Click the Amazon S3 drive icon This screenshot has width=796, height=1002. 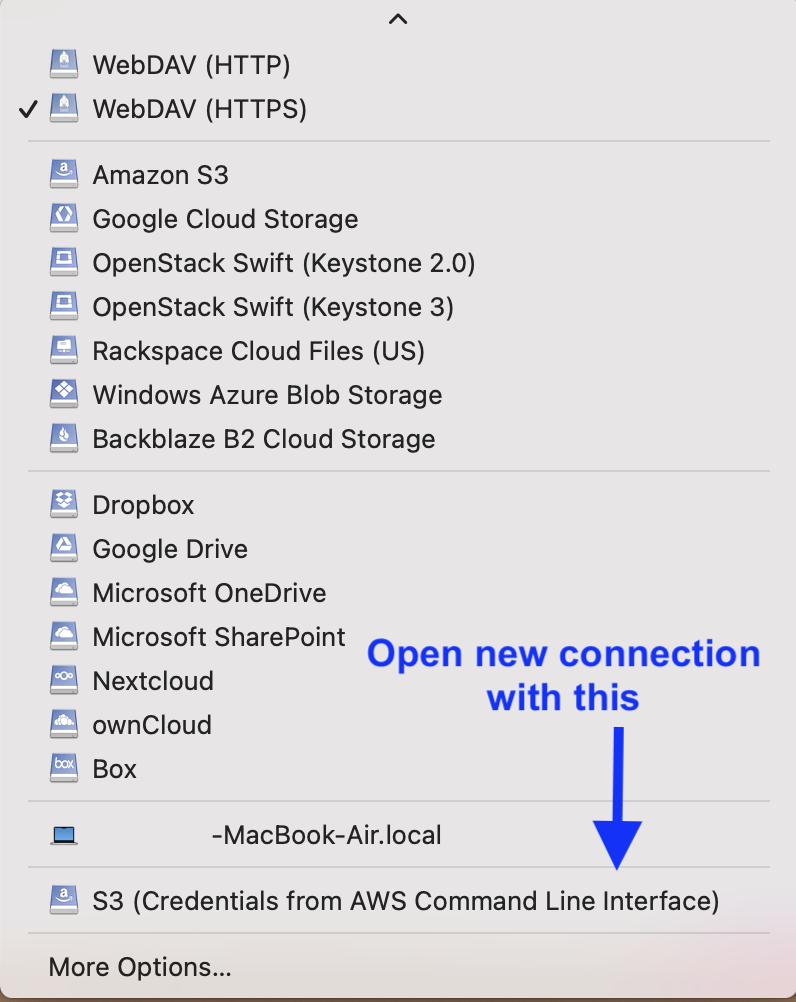[x=64, y=175]
